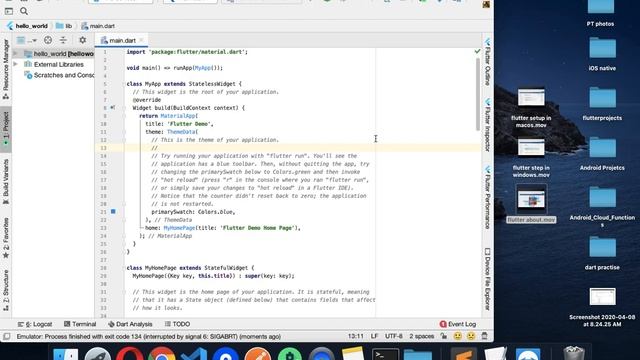
Task: Click MyHomePage class reference on line 23
Action: [x=179, y=228]
